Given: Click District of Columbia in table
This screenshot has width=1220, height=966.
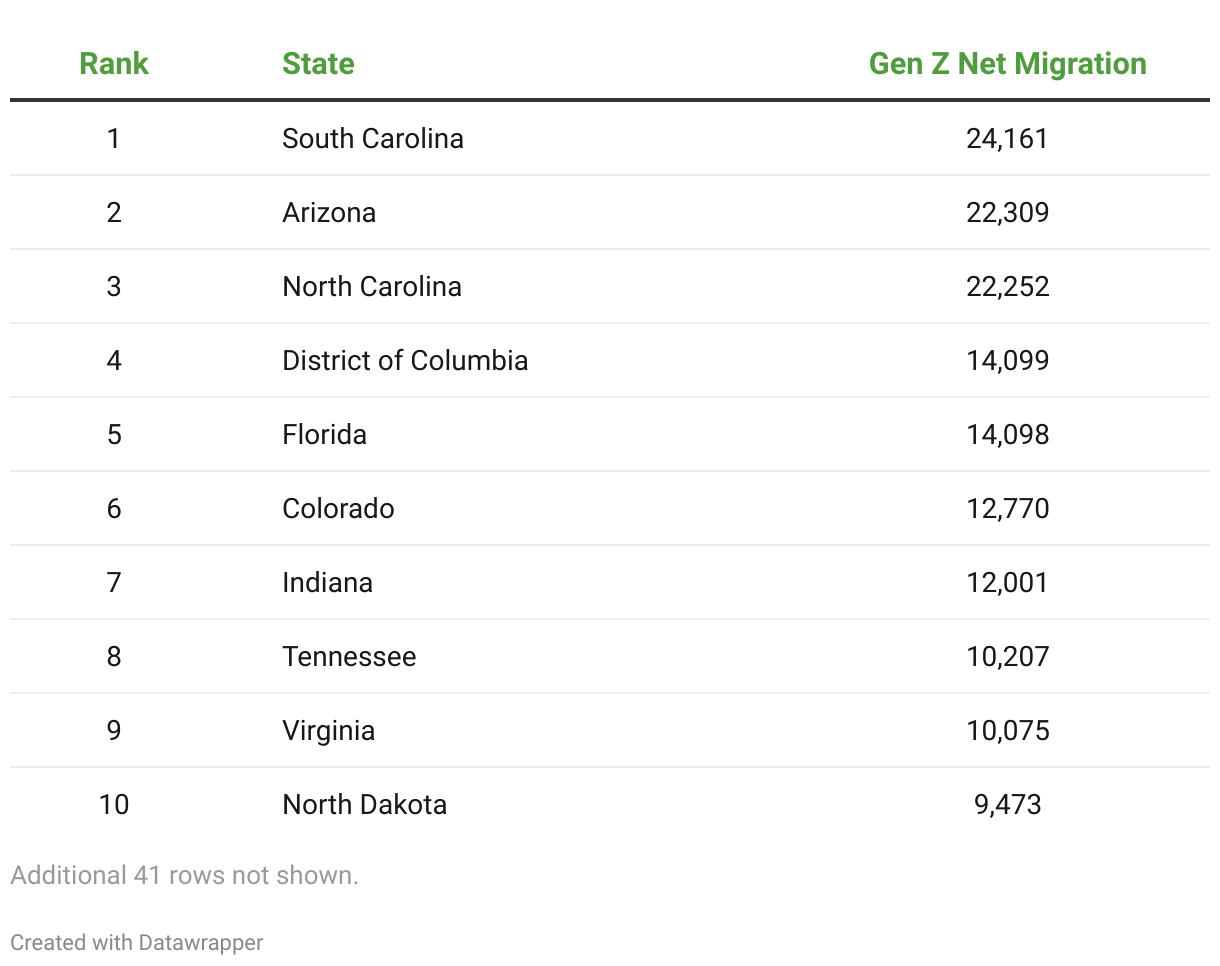Looking at the screenshot, I should (x=405, y=360).
